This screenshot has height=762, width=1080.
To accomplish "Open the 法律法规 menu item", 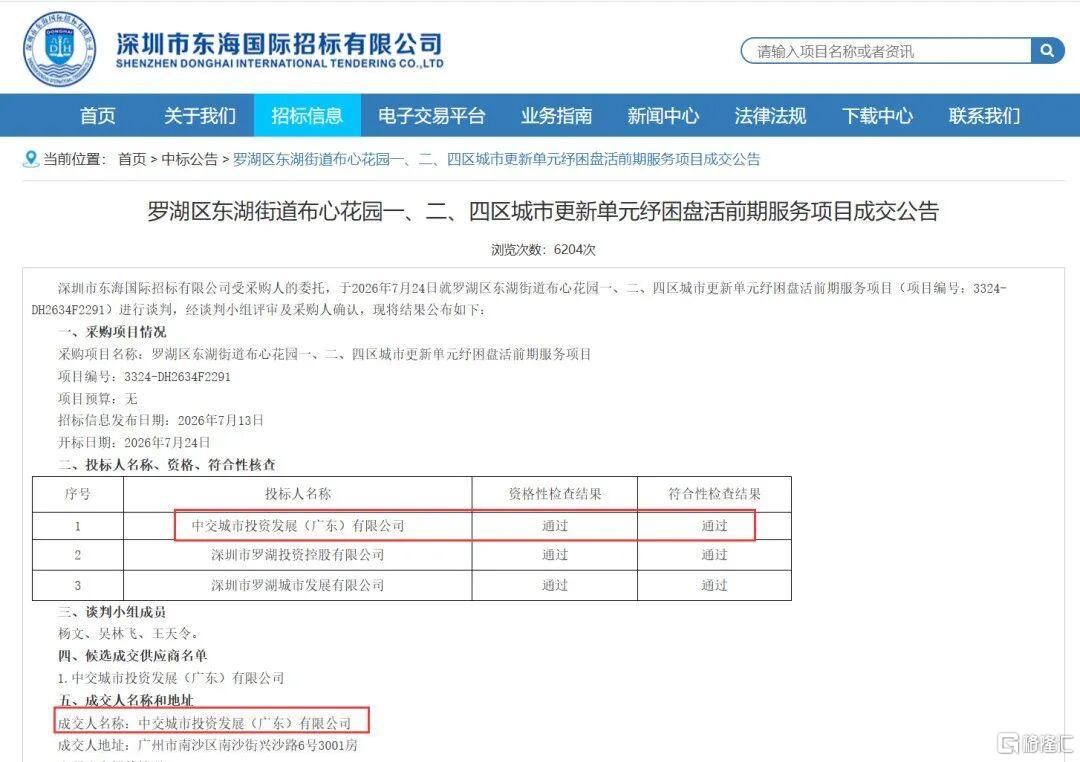I will click(x=770, y=115).
